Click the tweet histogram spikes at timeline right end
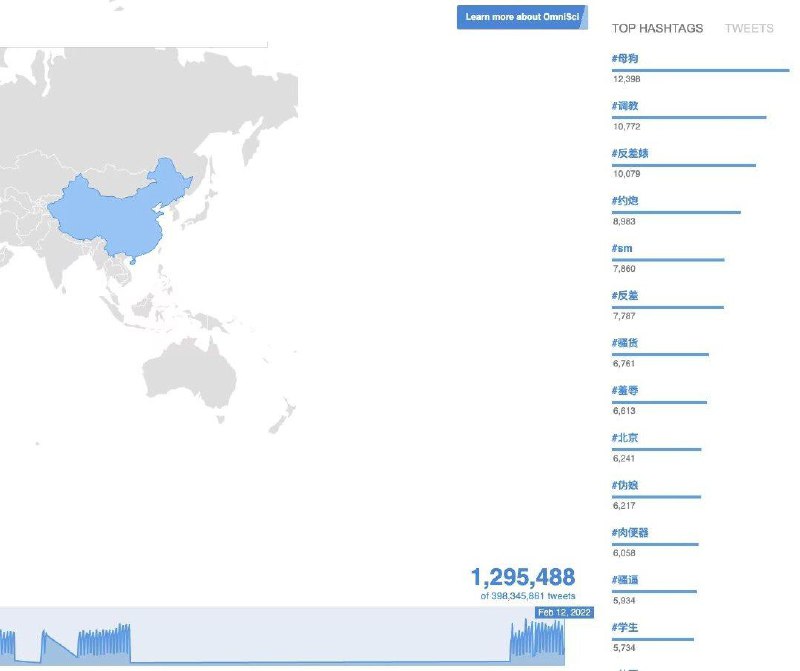 (x=537, y=640)
